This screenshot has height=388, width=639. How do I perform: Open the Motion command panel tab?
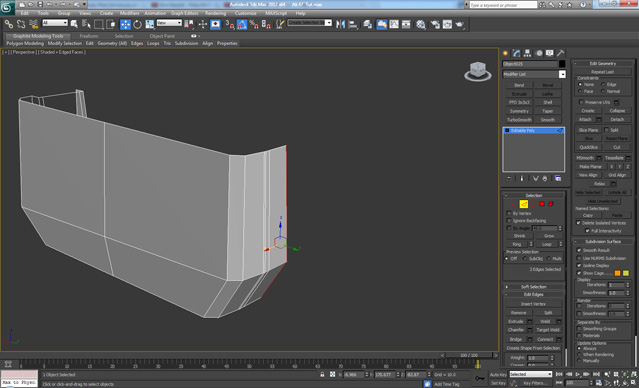pos(539,53)
